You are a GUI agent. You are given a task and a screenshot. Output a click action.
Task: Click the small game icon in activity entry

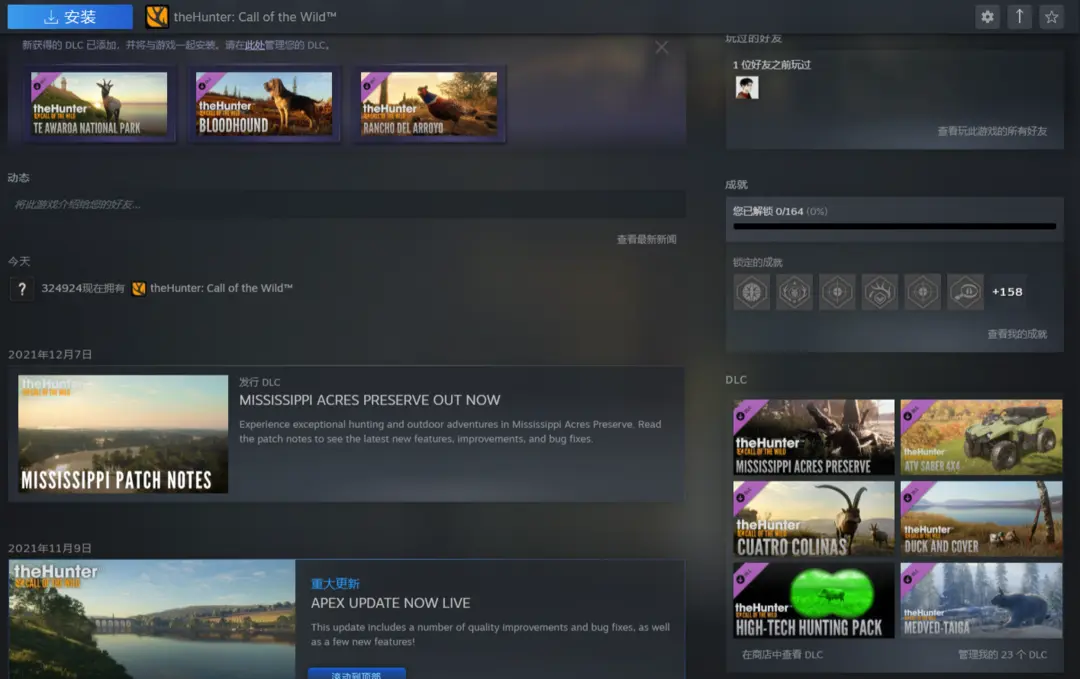pyautogui.click(x=138, y=289)
